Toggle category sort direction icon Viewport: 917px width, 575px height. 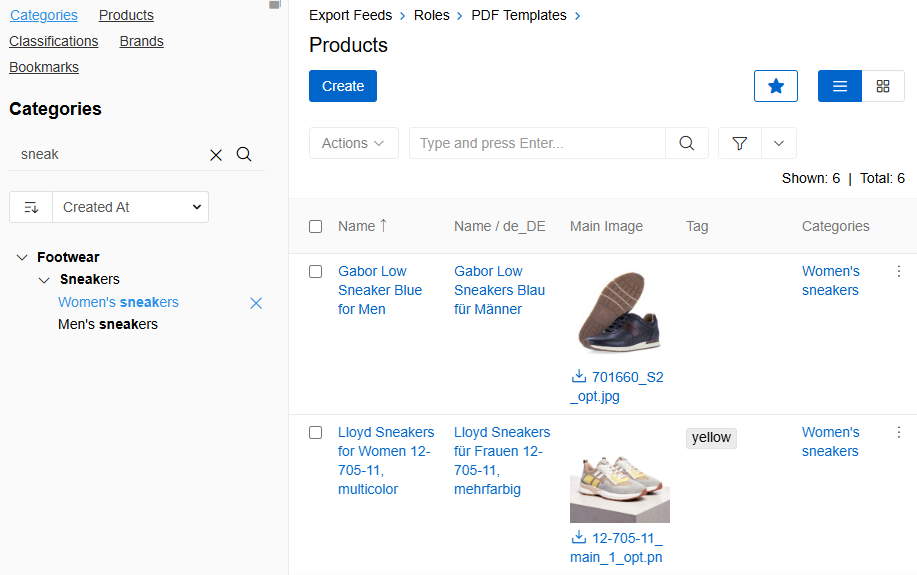(x=31, y=207)
